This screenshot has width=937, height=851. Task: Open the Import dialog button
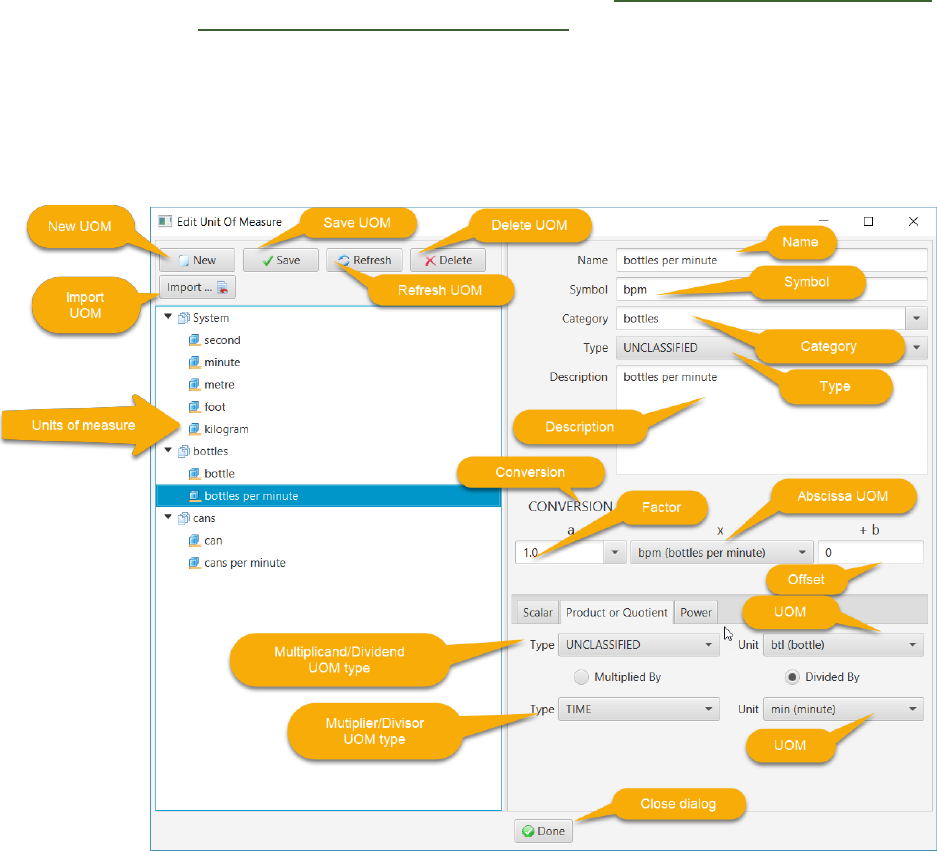[x=197, y=287]
